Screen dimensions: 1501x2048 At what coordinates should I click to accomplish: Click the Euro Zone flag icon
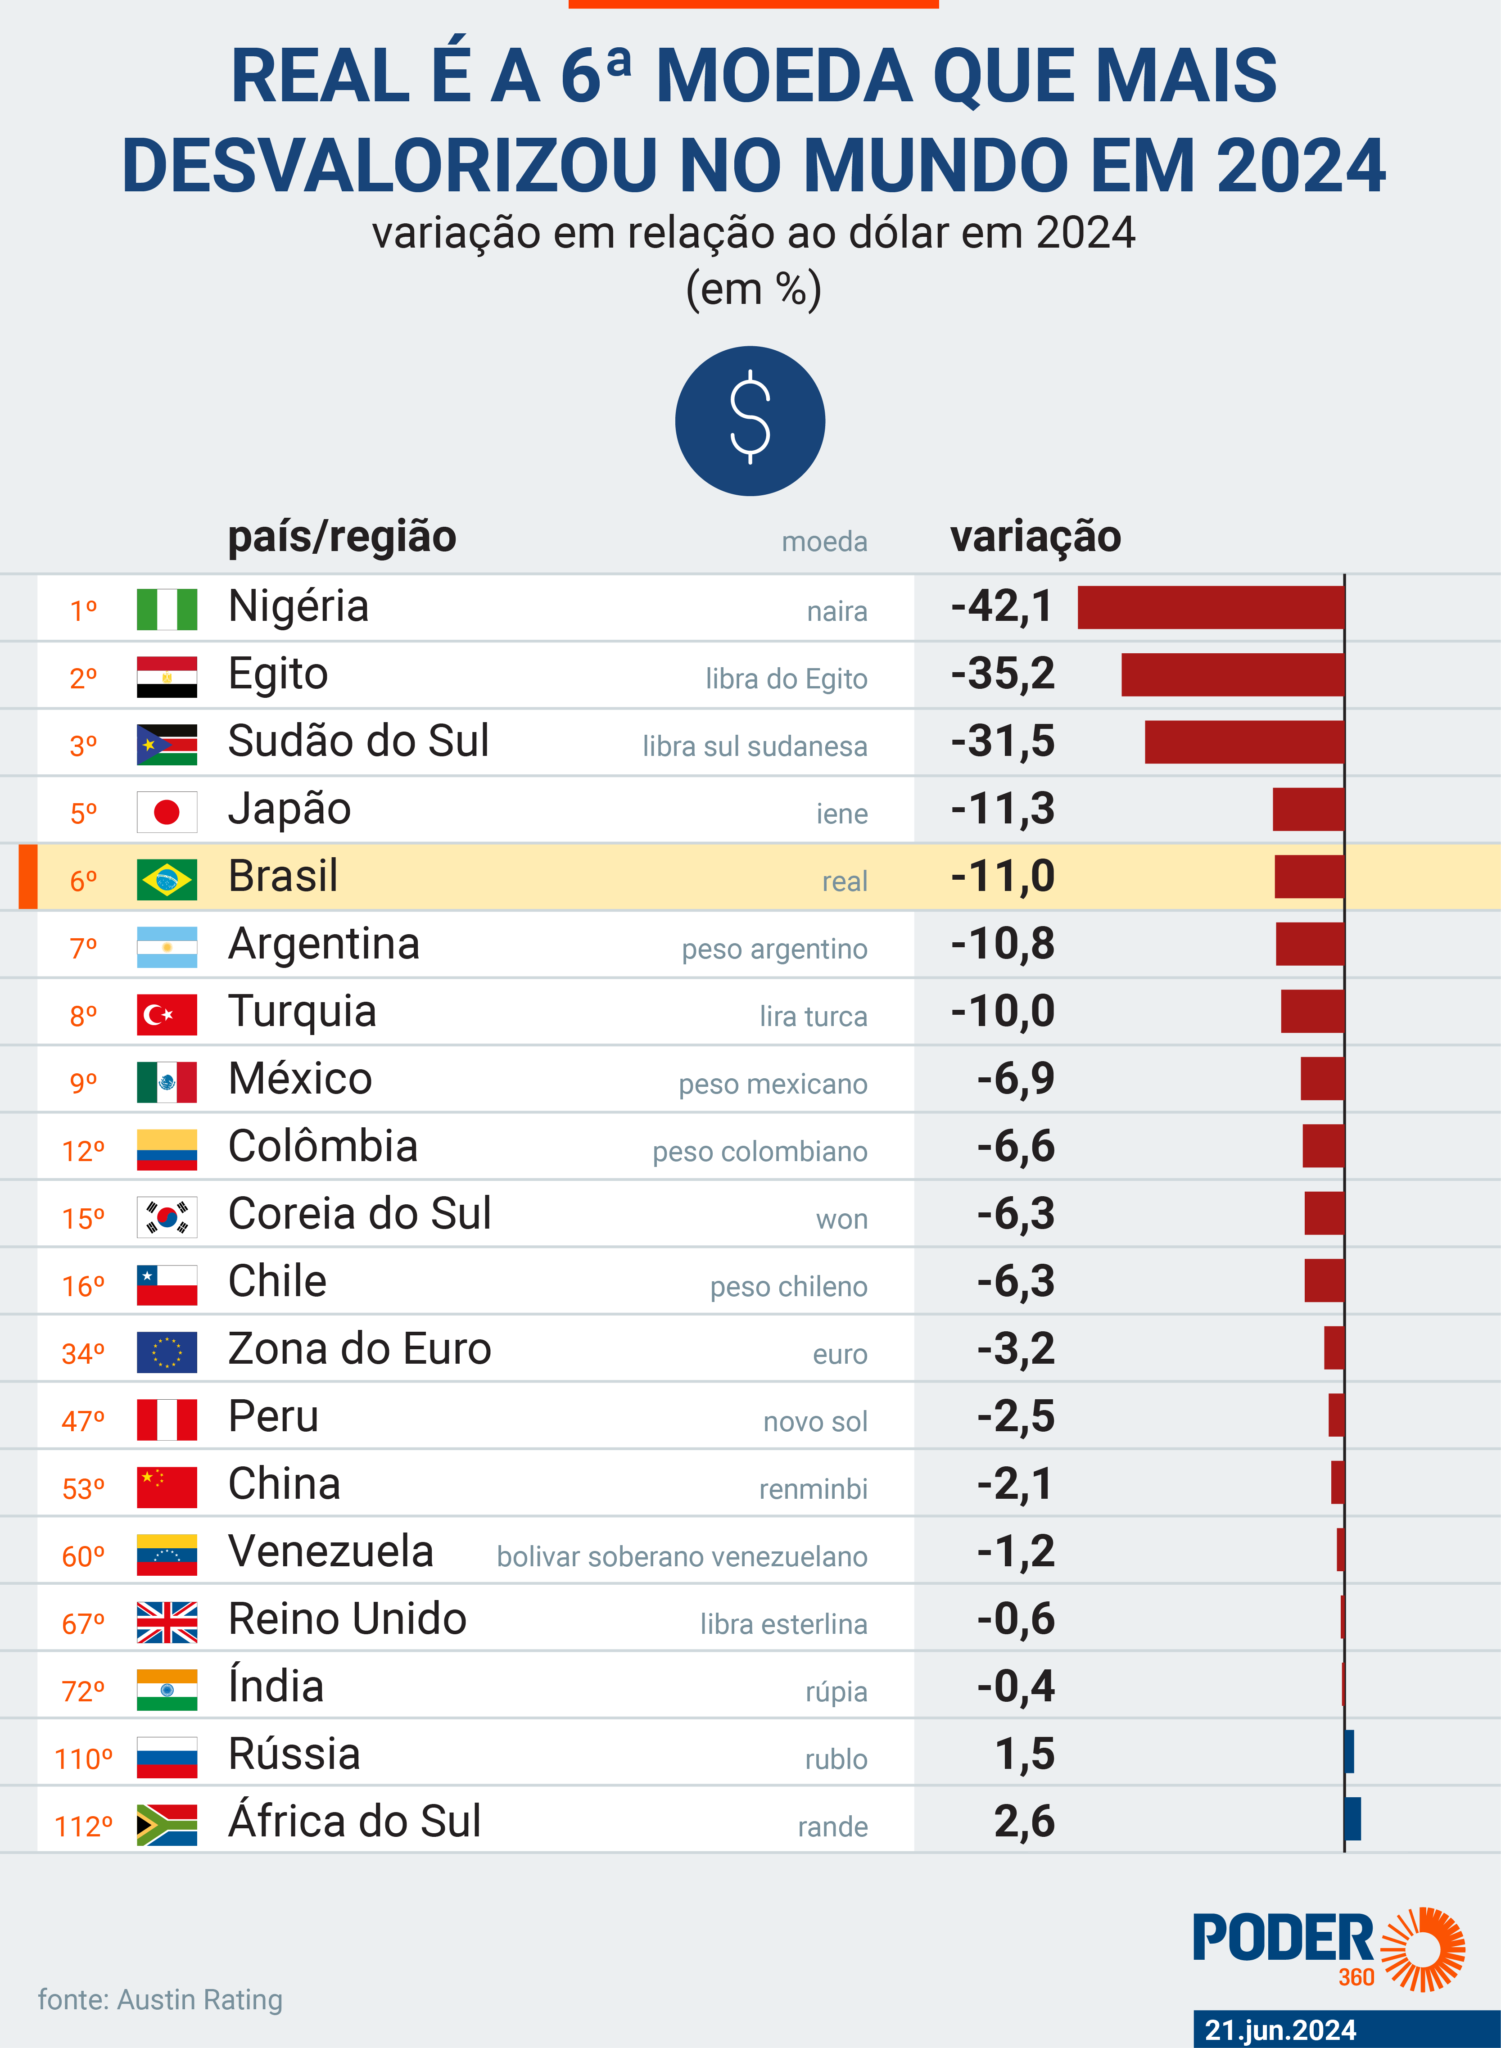click(167, 1352)
